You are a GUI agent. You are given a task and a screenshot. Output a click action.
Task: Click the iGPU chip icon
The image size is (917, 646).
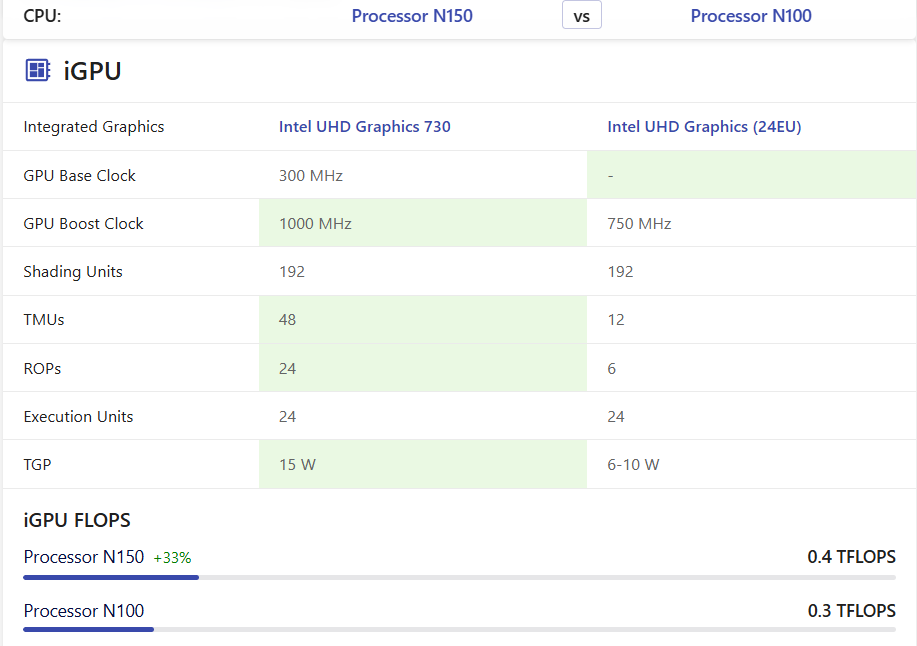tap(38, 70)
